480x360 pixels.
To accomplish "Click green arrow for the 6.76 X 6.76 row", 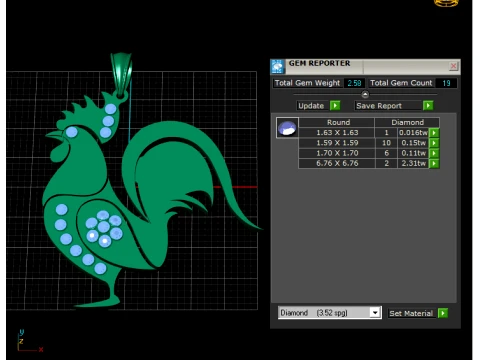I will click(x=434, y=164).
